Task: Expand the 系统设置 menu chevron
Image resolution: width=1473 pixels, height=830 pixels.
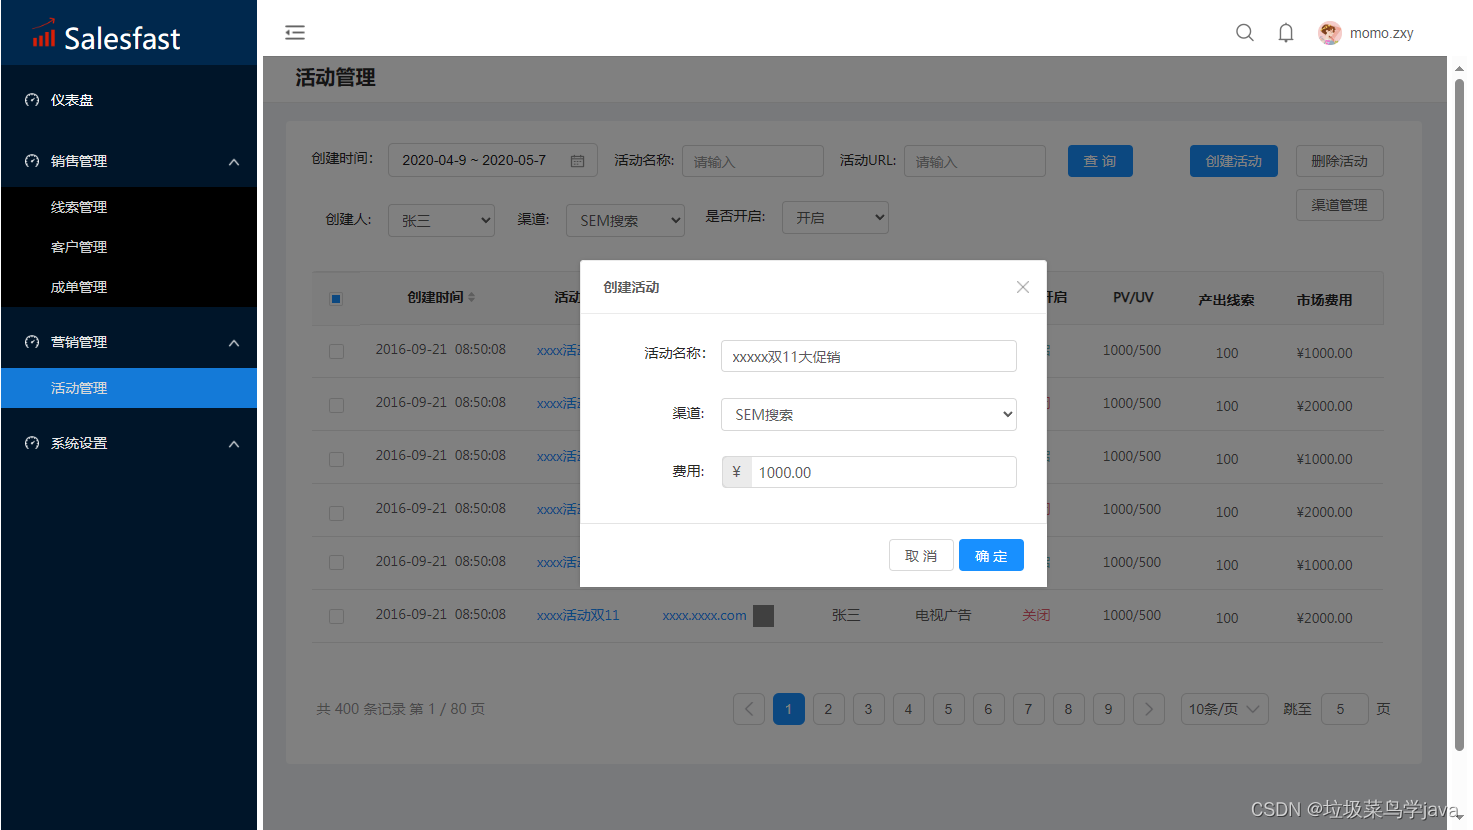Action: (x=234, y=444)
